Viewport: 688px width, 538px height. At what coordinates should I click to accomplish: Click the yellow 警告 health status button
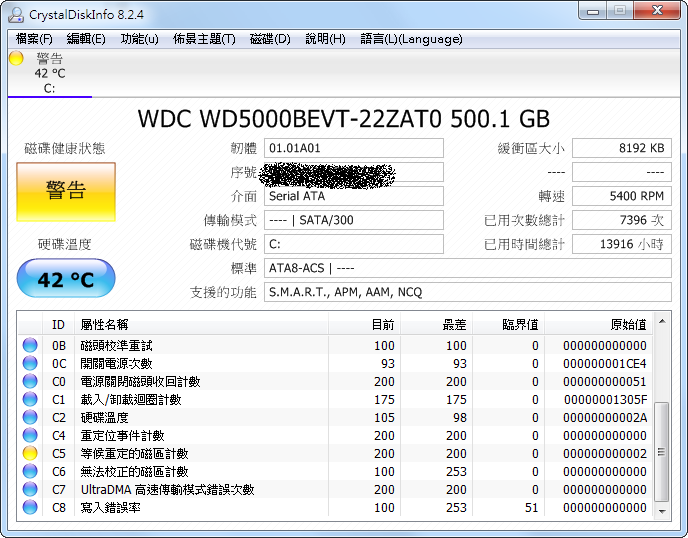66,192
